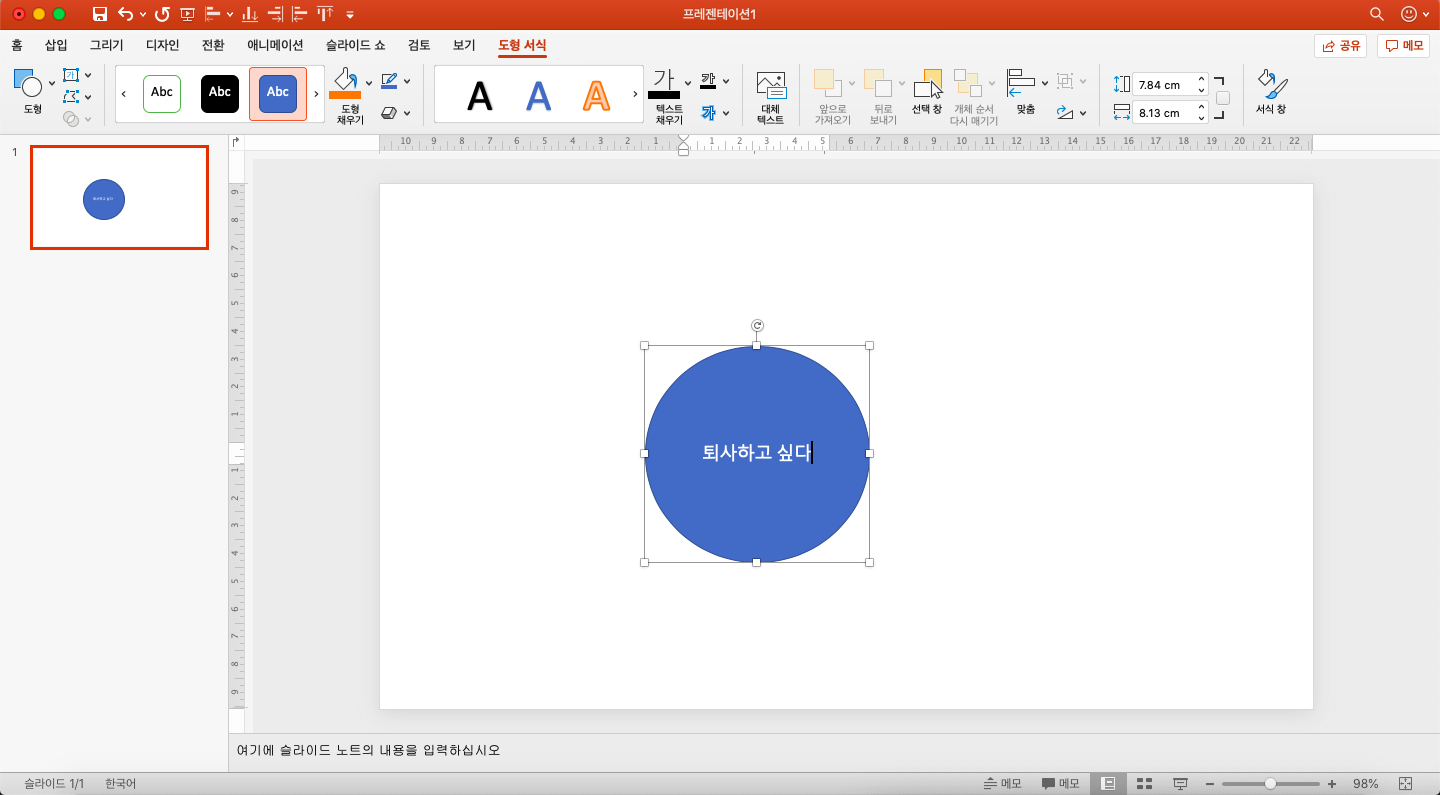Show more WordArt styles with right chevron

click(x=635, y=94)
